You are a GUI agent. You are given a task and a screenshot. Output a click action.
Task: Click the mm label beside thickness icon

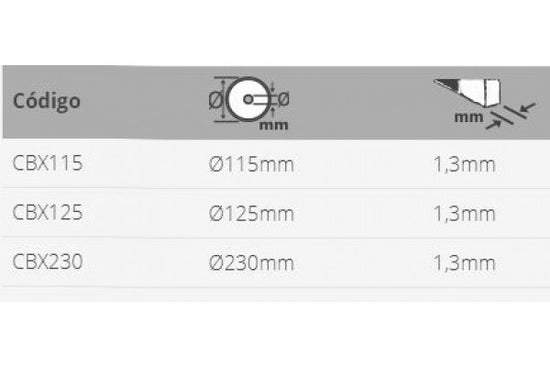coord(469,117)
